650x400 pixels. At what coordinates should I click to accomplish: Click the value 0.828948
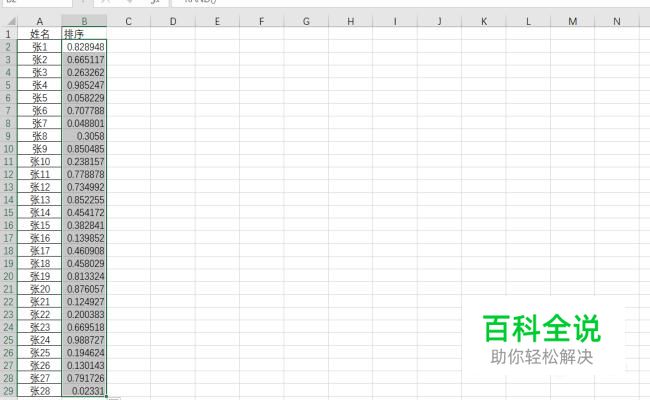[x=84, y=47]
